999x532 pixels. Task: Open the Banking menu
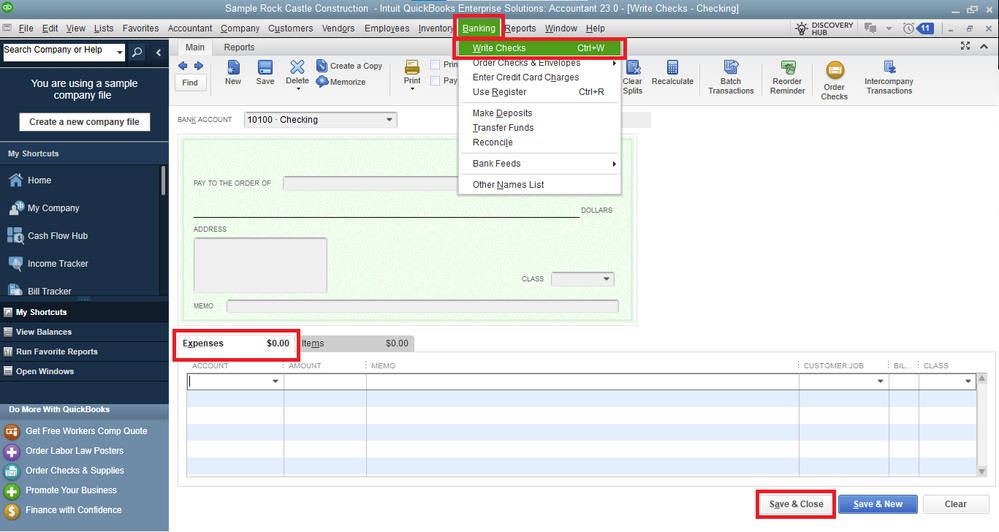[478, 28]
